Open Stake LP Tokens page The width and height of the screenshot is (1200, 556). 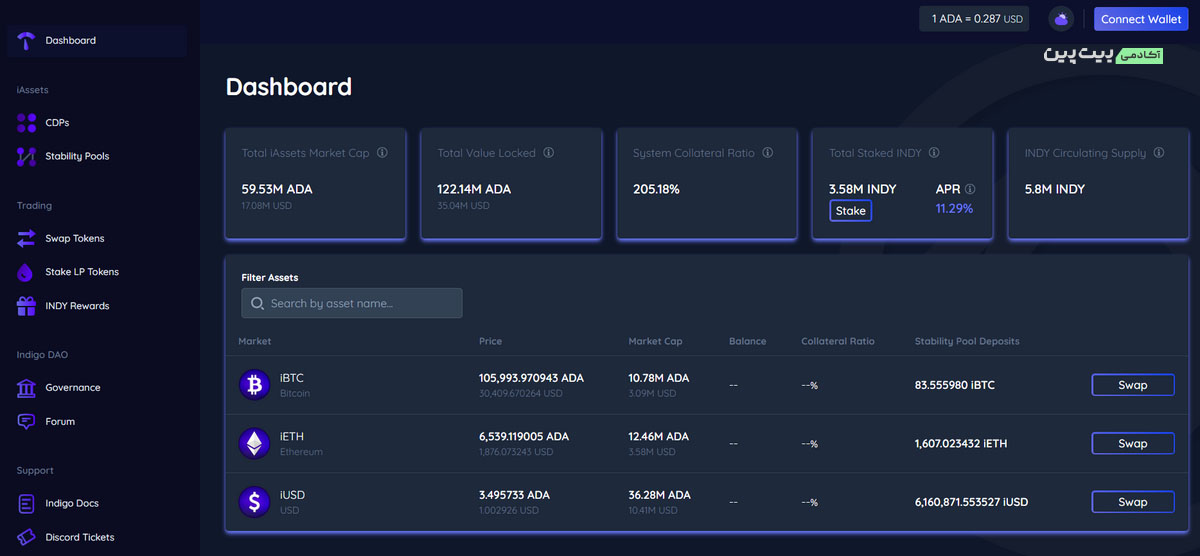[x=82, y=272]
